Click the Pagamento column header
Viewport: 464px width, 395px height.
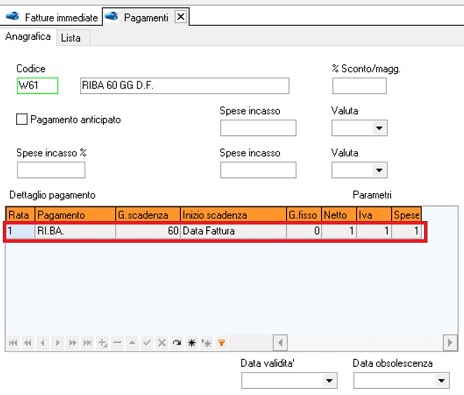75,215
